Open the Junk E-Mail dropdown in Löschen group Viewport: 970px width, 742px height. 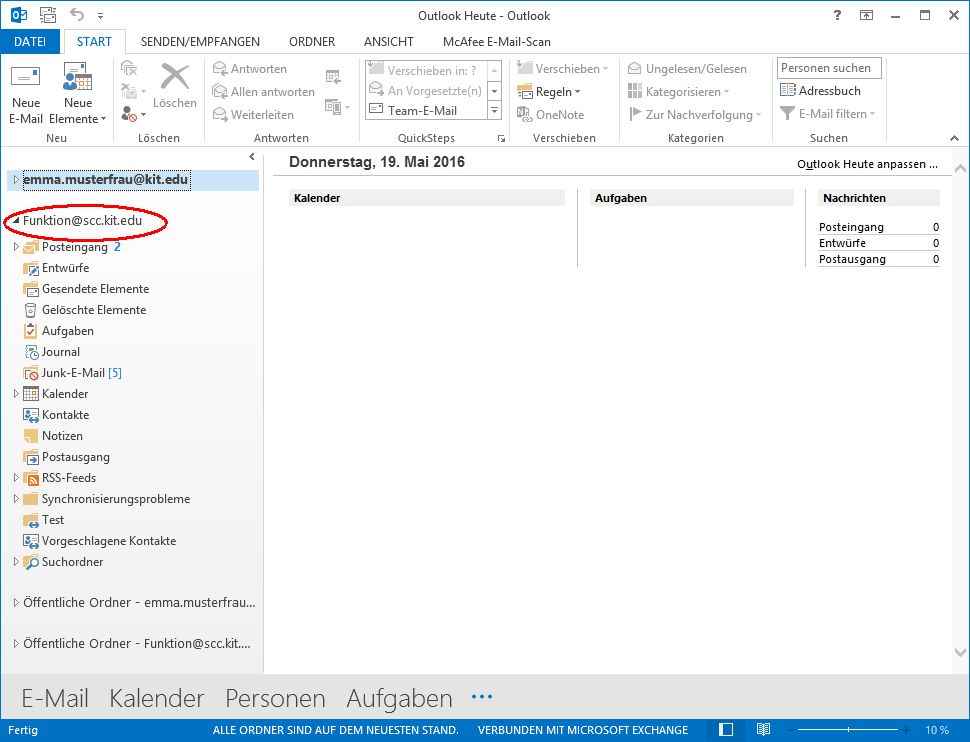coord(133,114)
